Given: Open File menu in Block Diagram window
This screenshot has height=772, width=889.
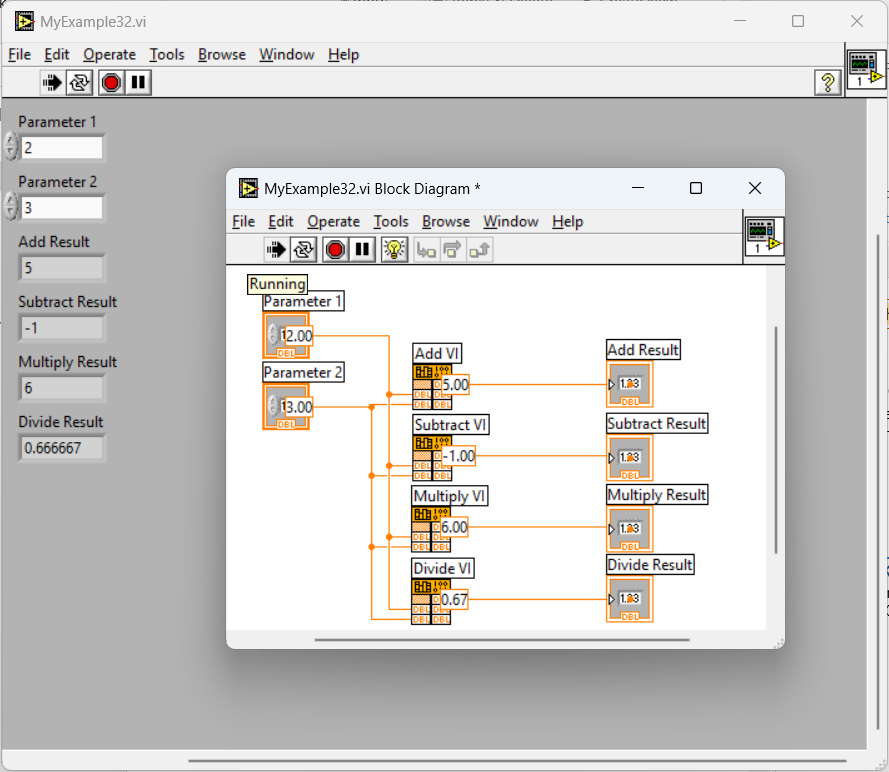Looking at the screenshot, I should click(x=244, y=221).
